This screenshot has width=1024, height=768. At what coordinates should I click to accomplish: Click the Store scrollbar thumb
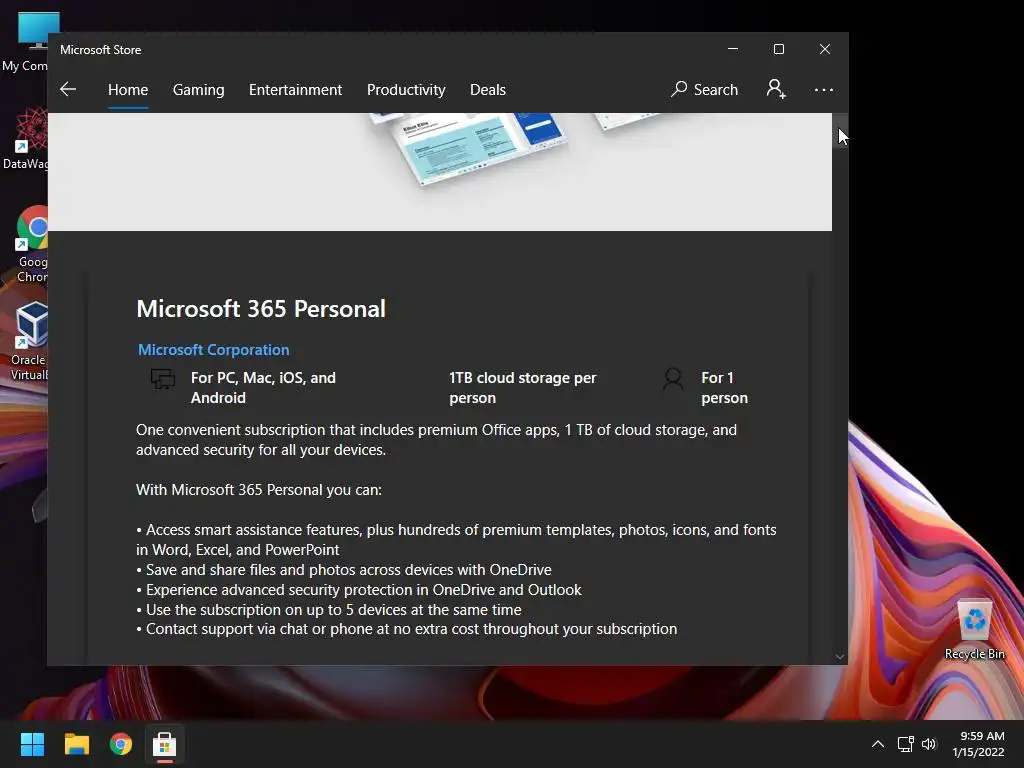(x=840, y=131)
